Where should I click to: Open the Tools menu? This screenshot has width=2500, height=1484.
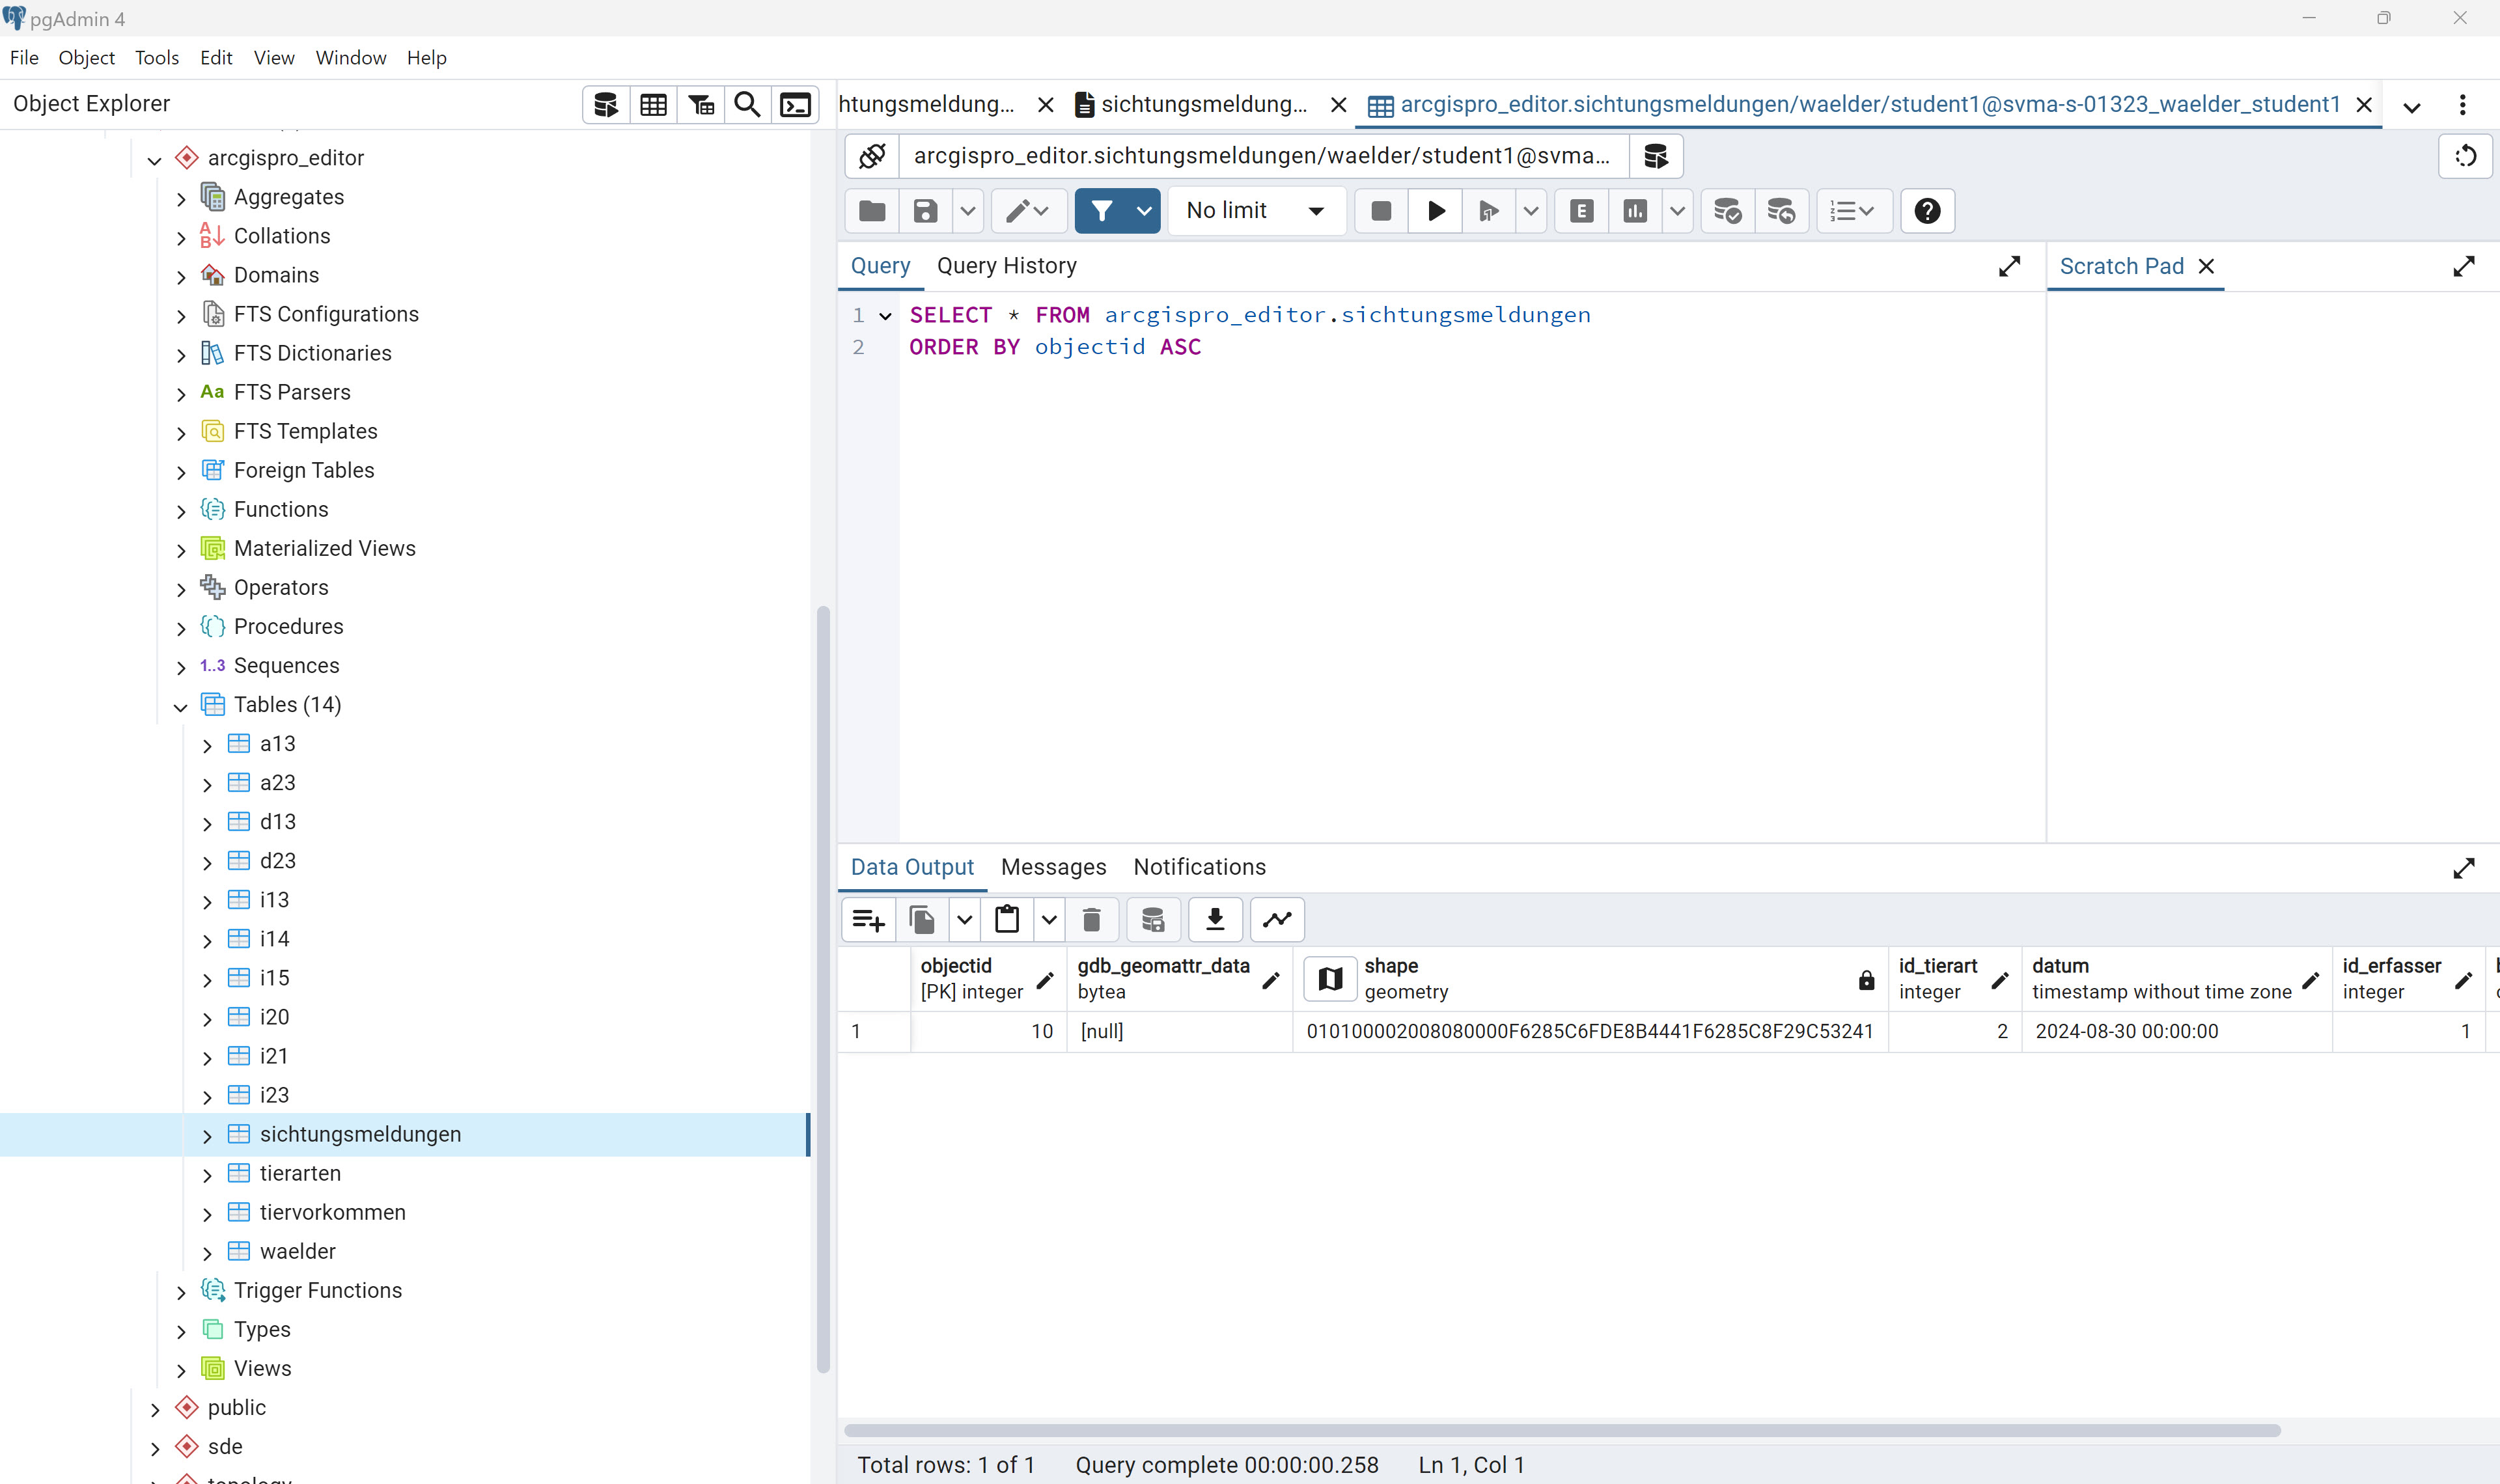click(157, 58)
